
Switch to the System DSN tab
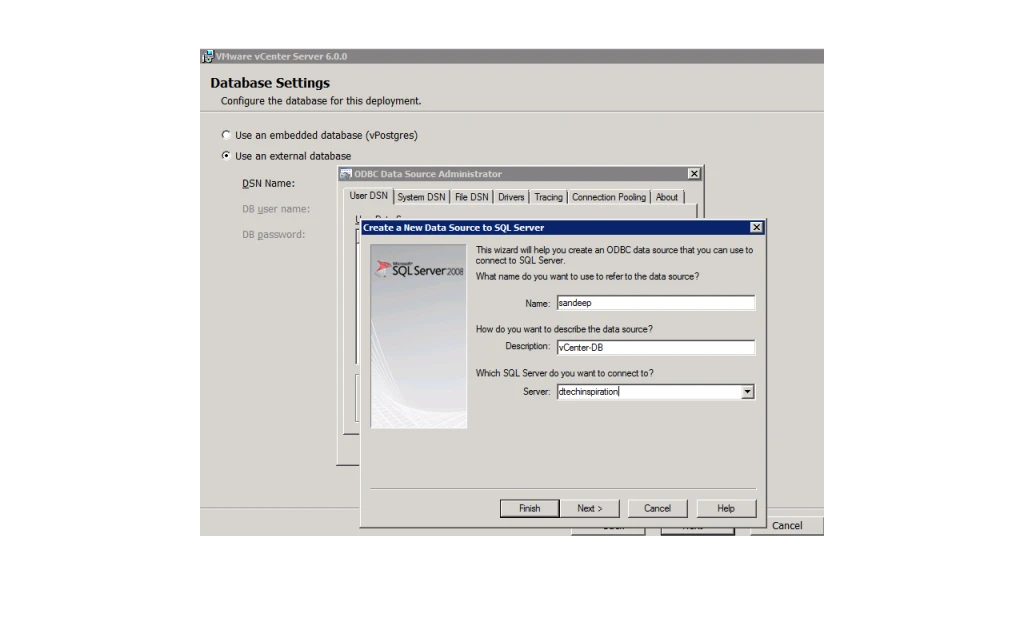click(421, 197)
